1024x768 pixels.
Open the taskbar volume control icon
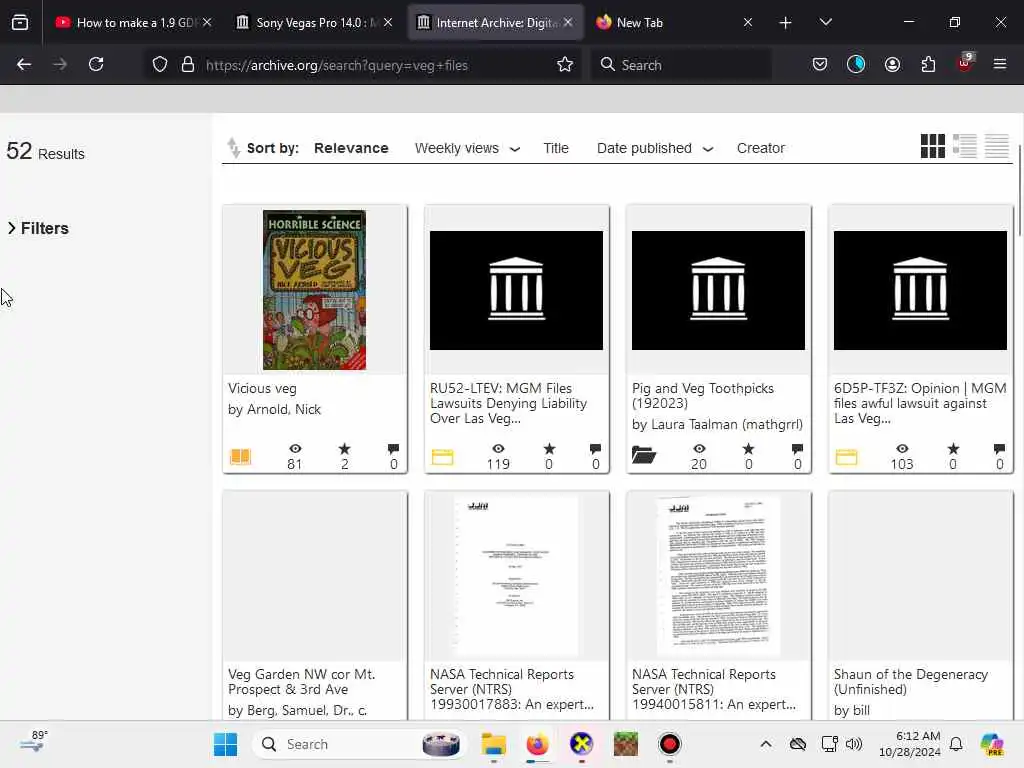pos(854,744)
